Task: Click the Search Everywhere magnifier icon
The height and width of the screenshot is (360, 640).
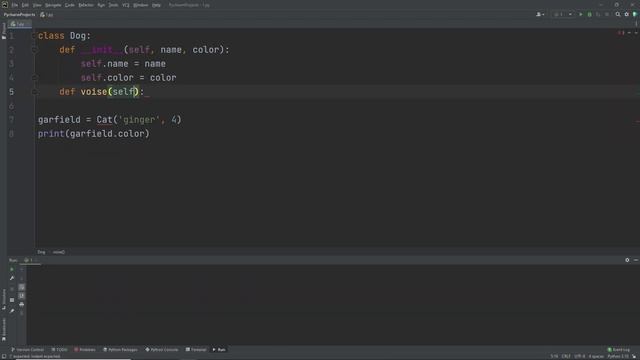Action: [x=618, y=15]
